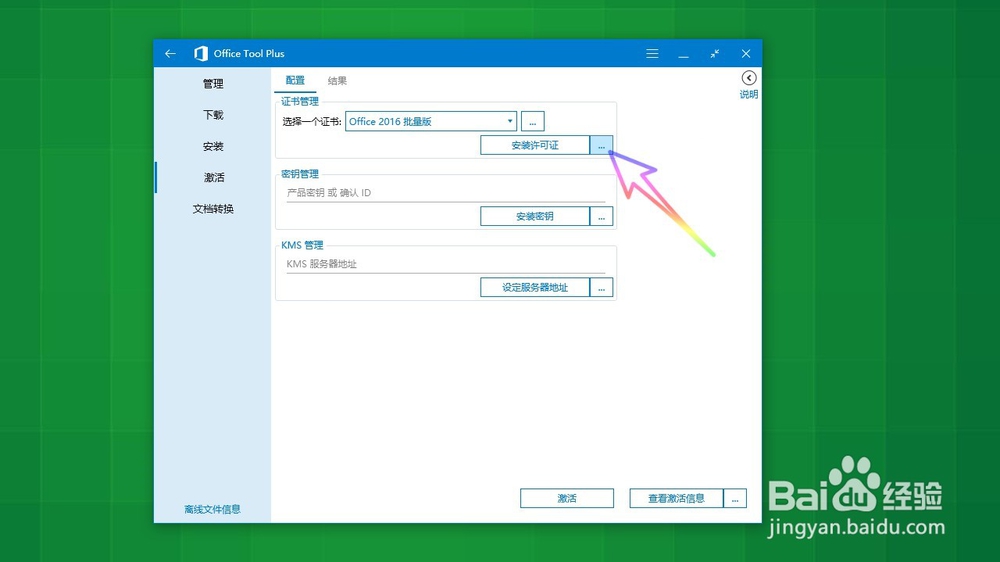Open the hamburger menu in title bar
This screenshot has width=1000, height=562.
click(652, 54)
